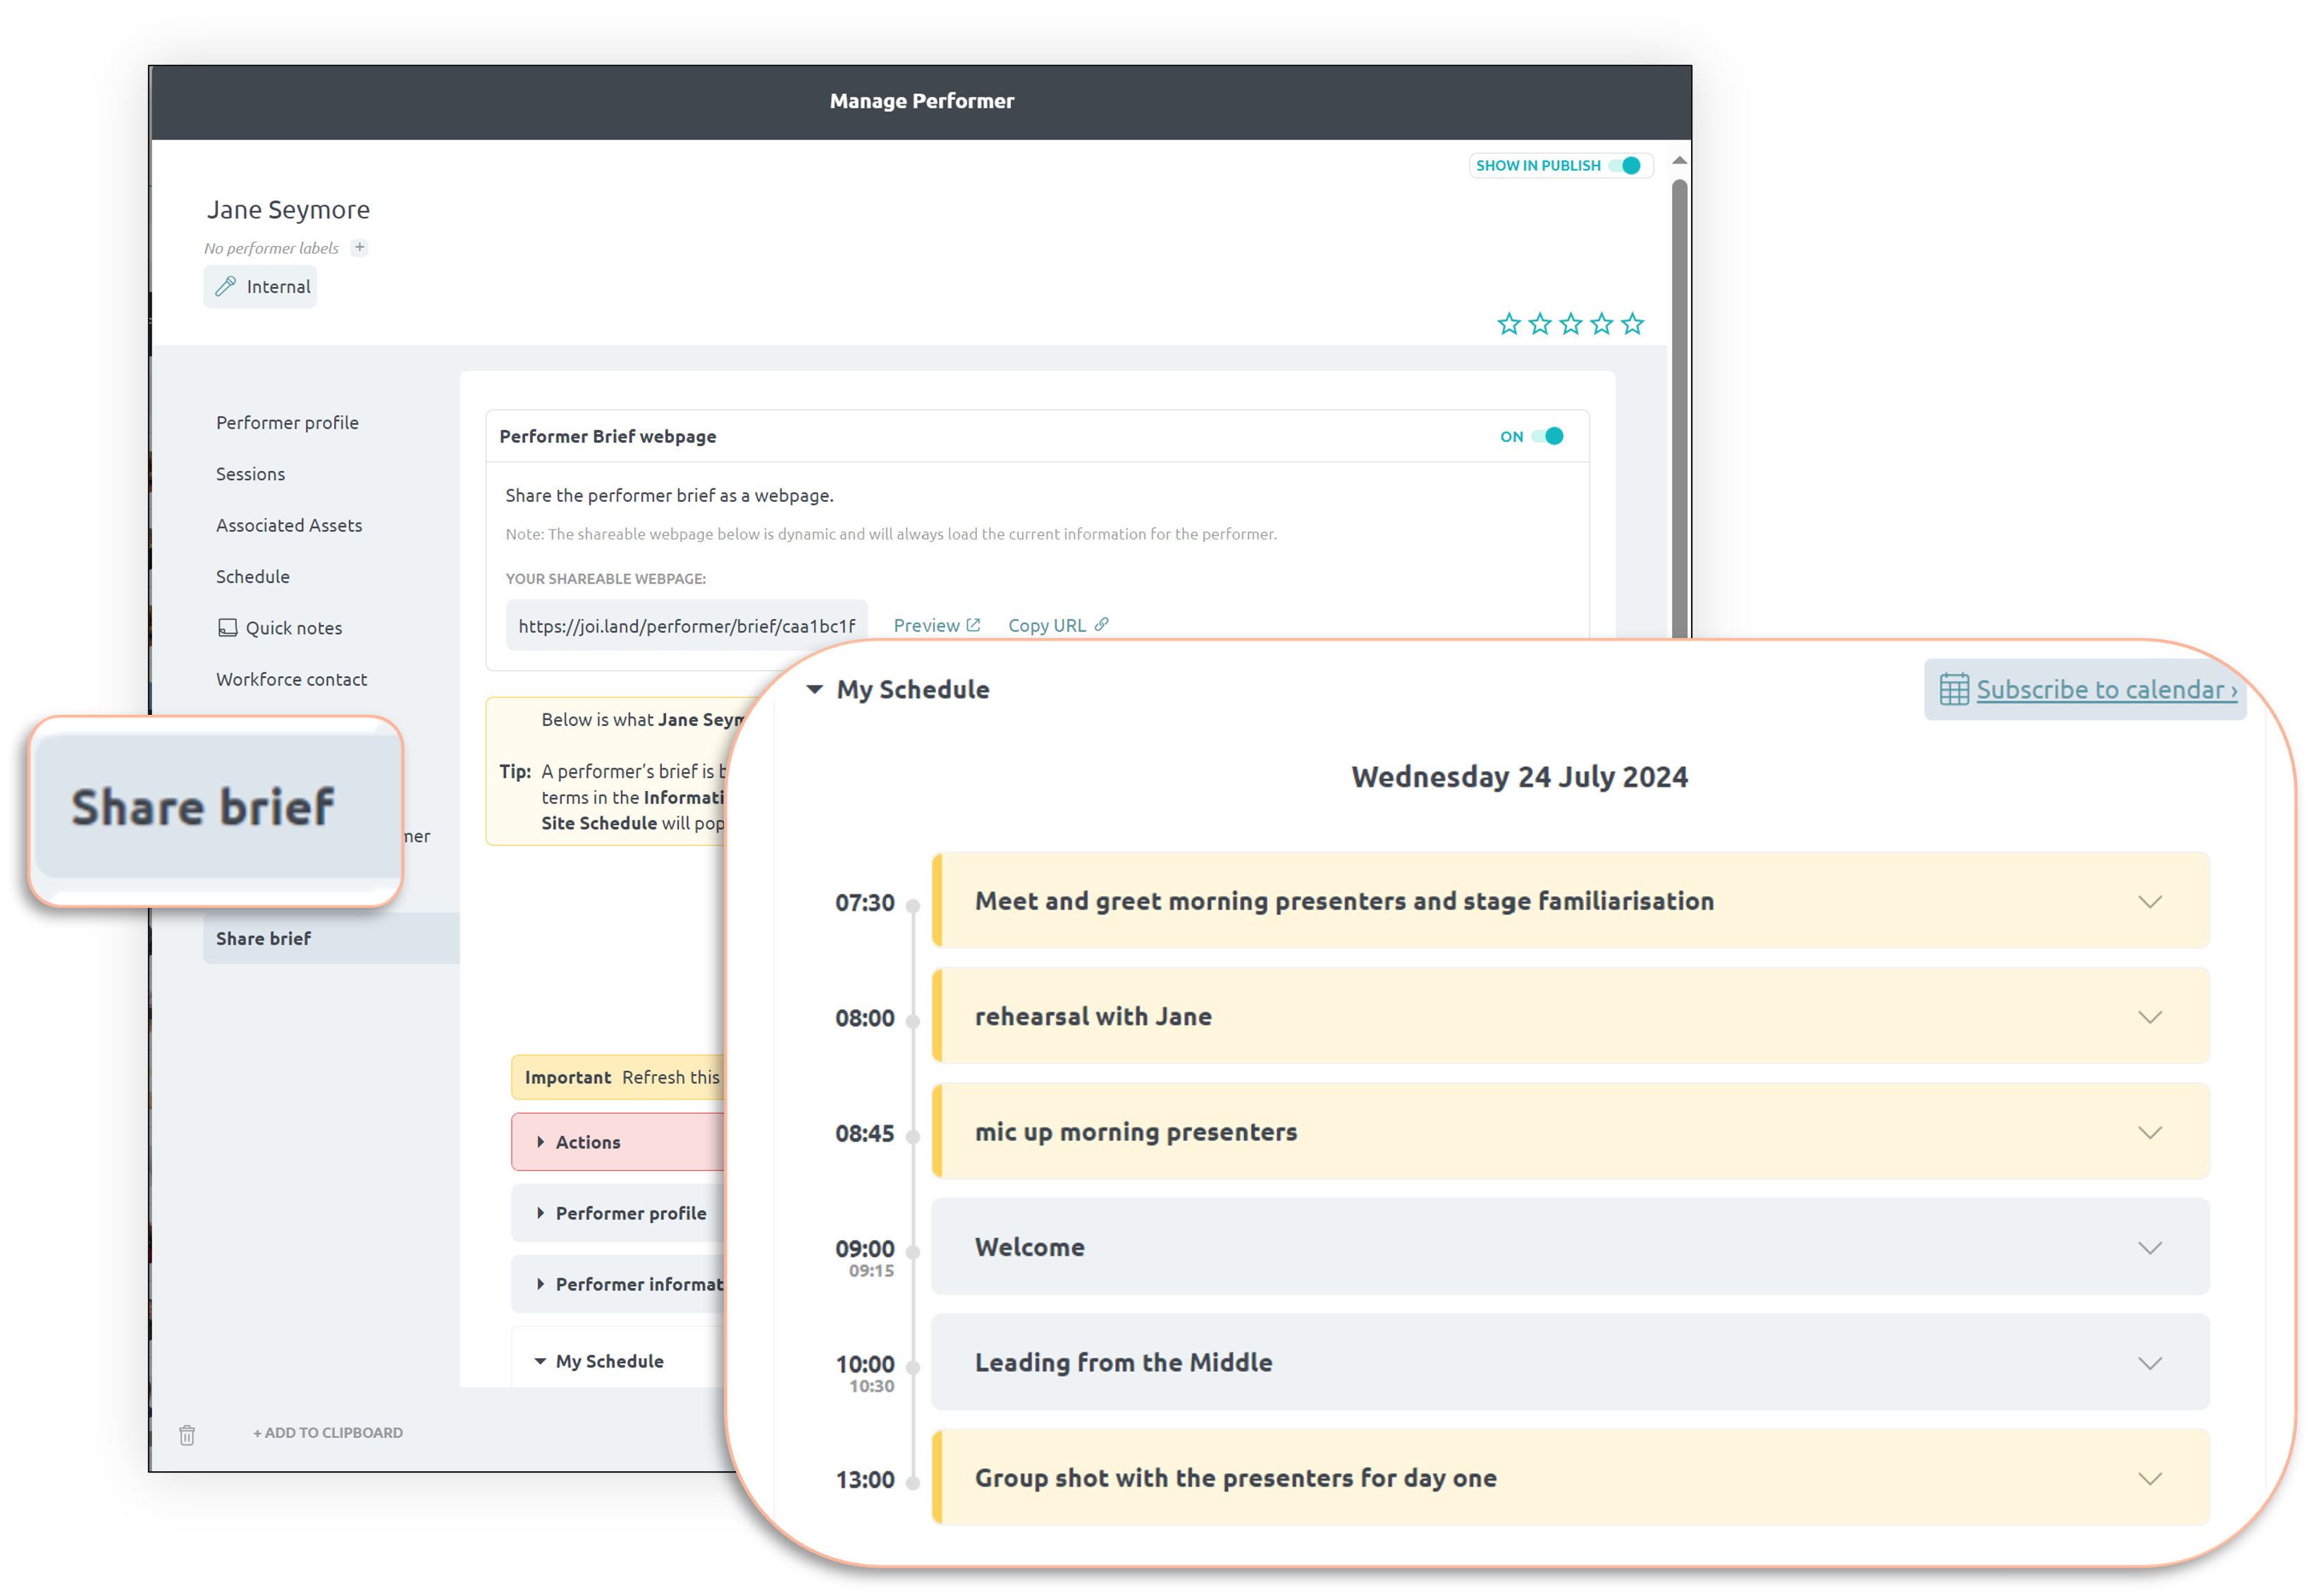Click the scrollbar up arrow

tap(1680, 161)
